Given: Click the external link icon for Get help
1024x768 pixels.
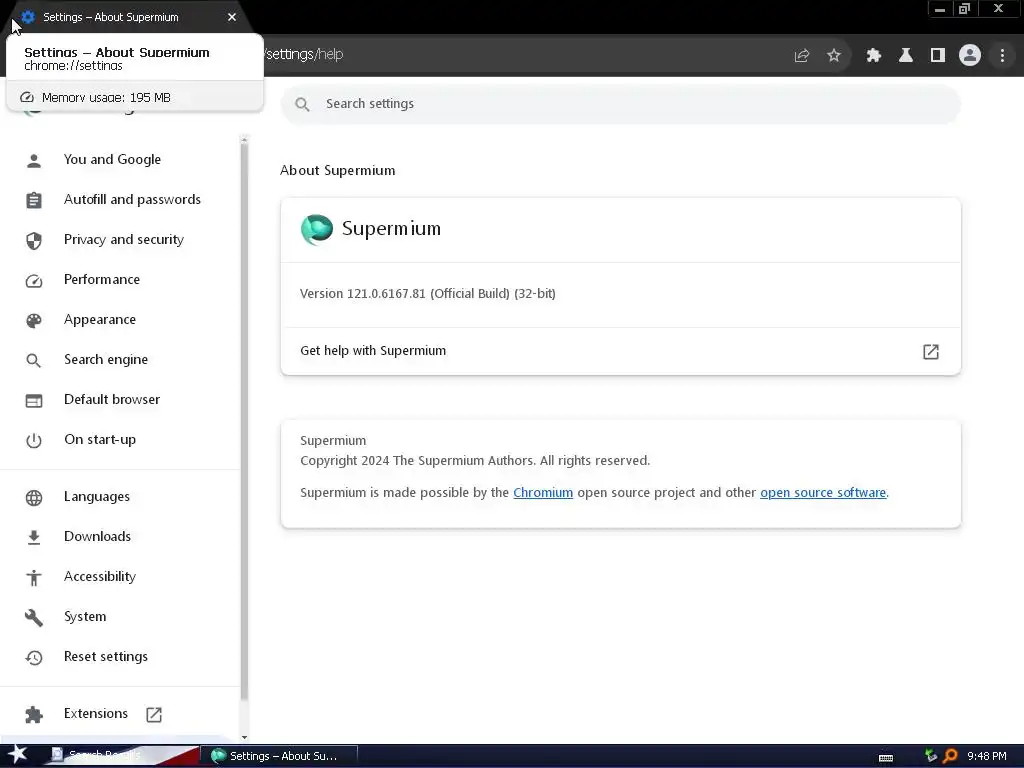Looking at the screenshot, I should pos(931,352).
